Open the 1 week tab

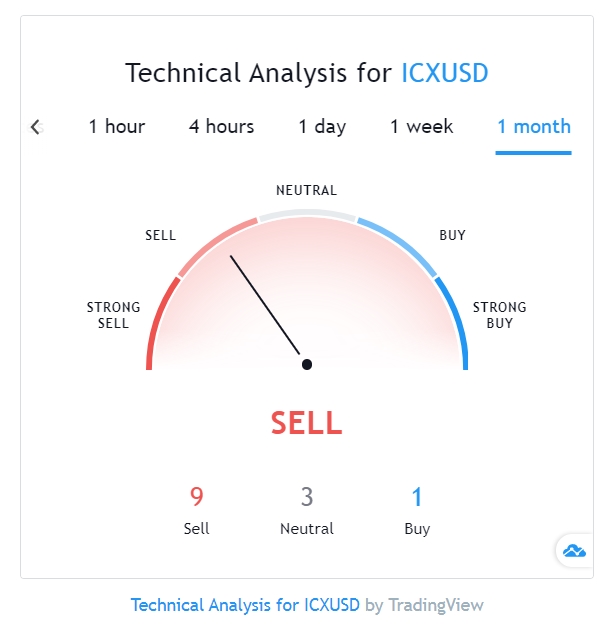[421, 127]
